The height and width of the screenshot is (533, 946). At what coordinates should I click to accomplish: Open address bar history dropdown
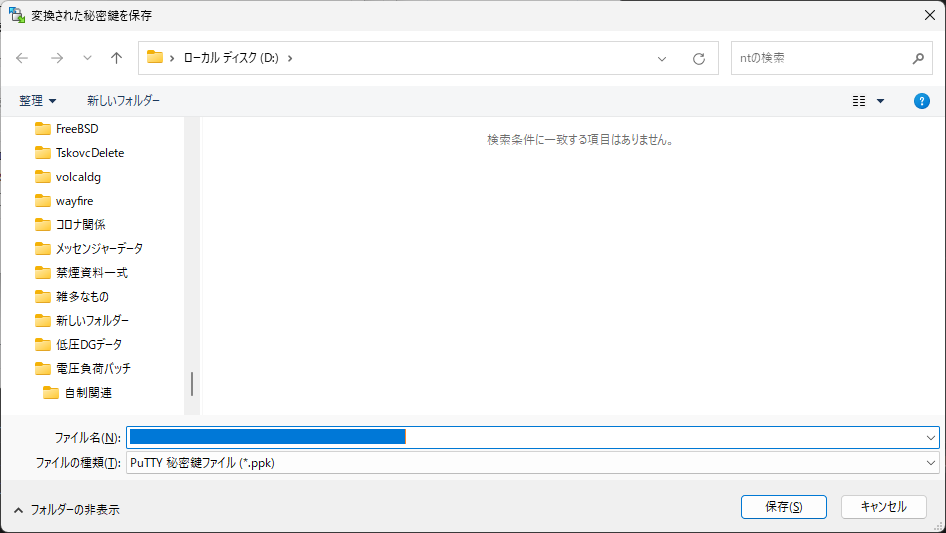point(662,59)
